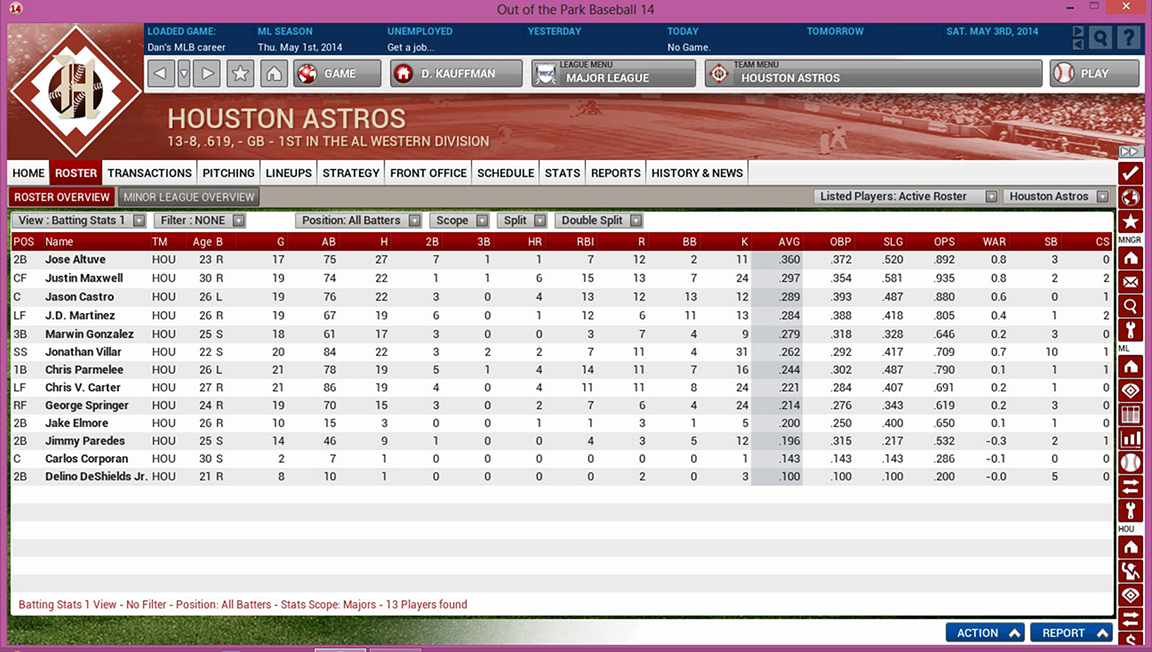Click the bar chart icon in sidebar
Screen dimensions: 1152x652
1130,439
